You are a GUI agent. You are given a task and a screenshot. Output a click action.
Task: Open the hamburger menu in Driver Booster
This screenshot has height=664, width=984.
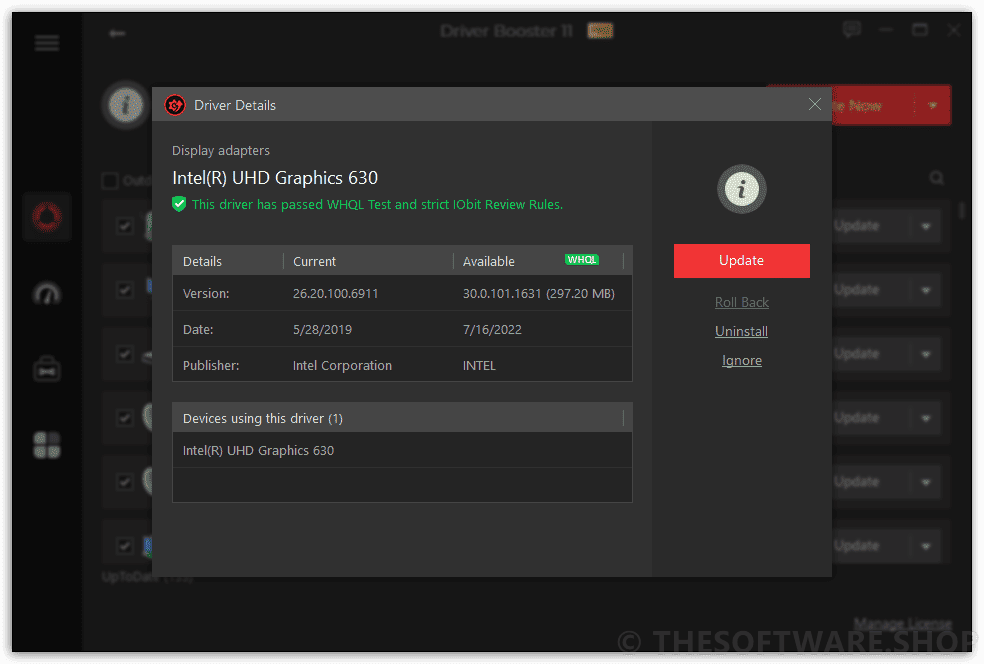47,43
